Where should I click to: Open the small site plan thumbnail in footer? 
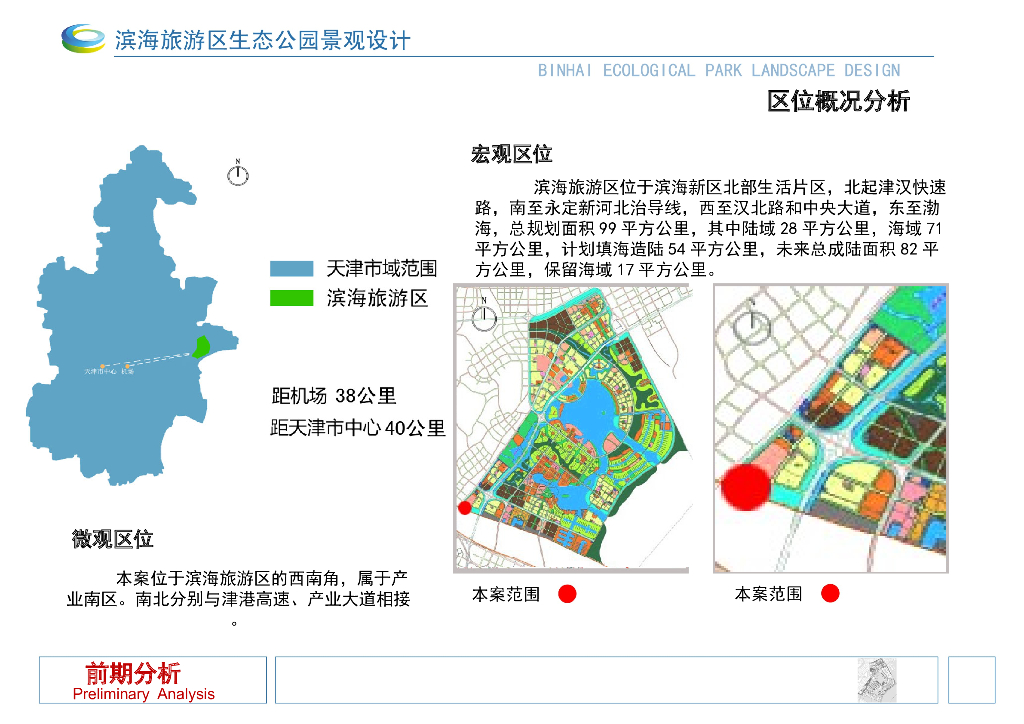876,680
